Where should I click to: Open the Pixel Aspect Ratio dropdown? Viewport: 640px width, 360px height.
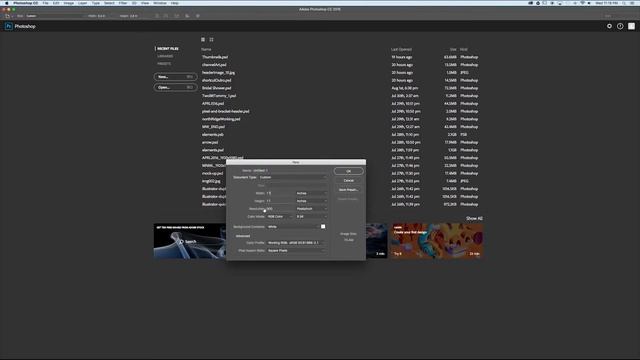coord(296,251)
